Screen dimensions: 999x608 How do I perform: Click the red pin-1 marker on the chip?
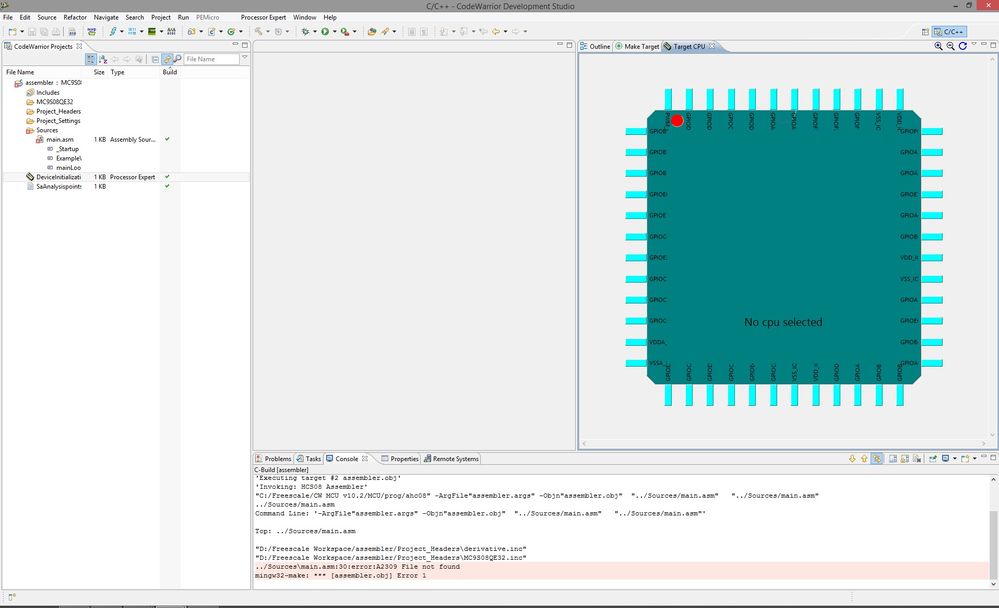(x=677, y=121)
